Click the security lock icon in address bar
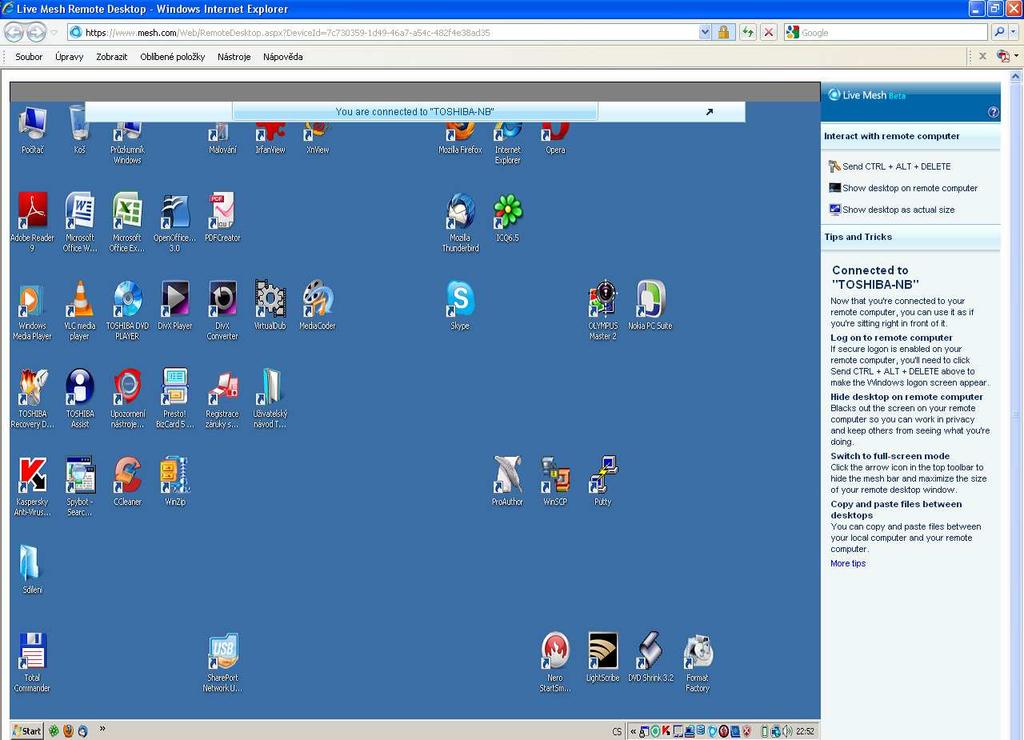1024x740 pixels. pyautogui.click(x=724, y=32)
